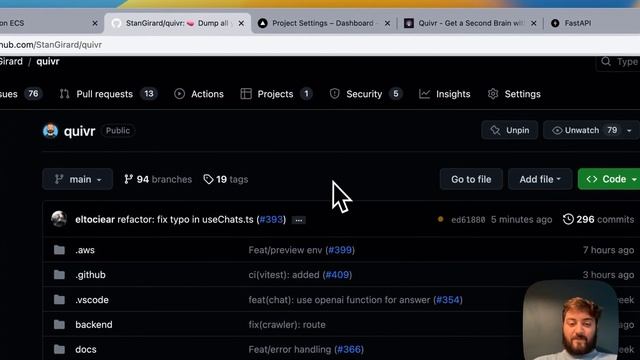Open pull request #366 link

[x=349, y=350]
